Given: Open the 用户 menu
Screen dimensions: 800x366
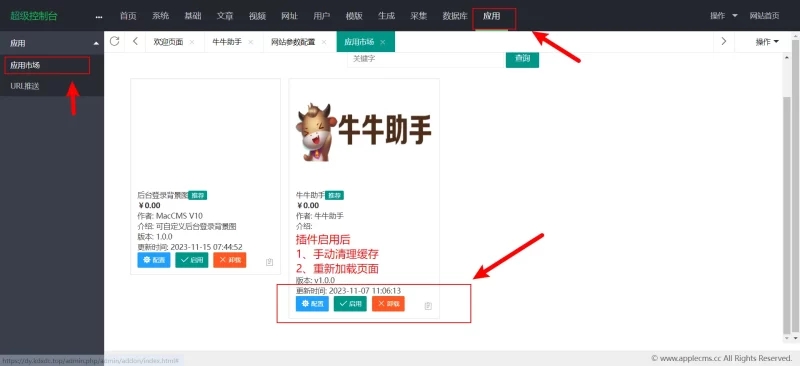Looking at the screenshot, I should click(321, 16).
